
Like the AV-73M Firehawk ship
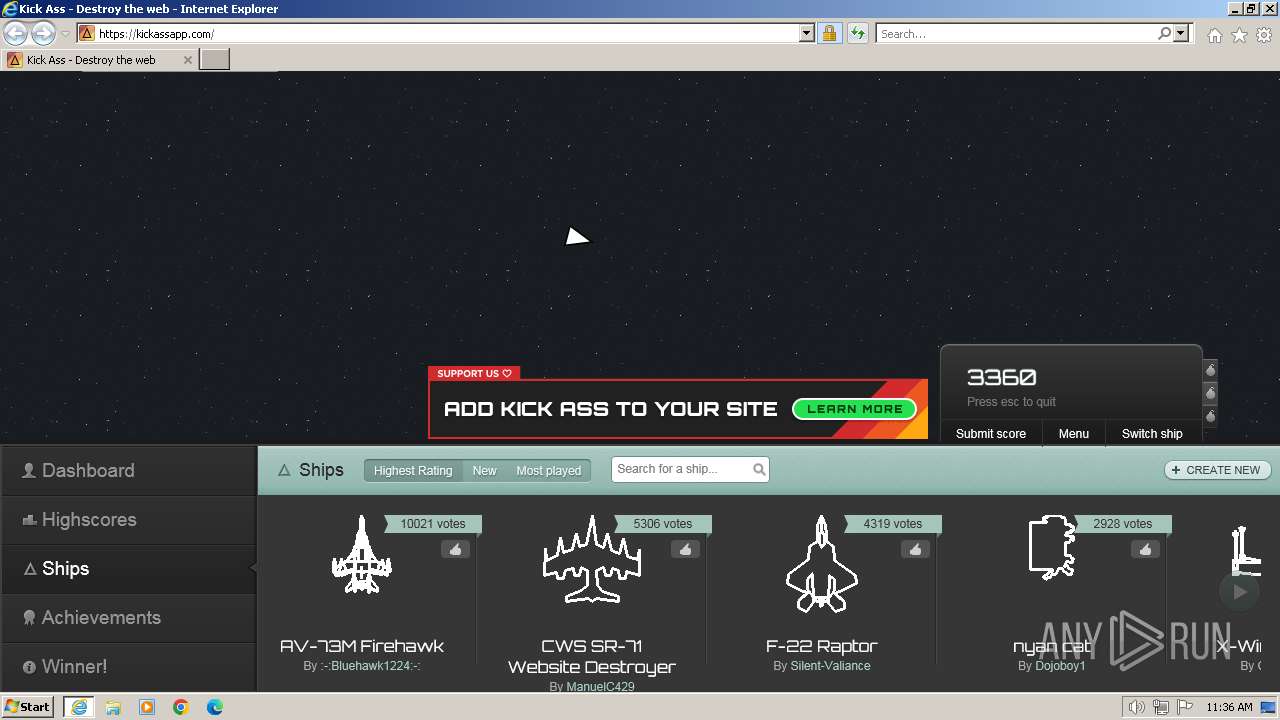455,549
